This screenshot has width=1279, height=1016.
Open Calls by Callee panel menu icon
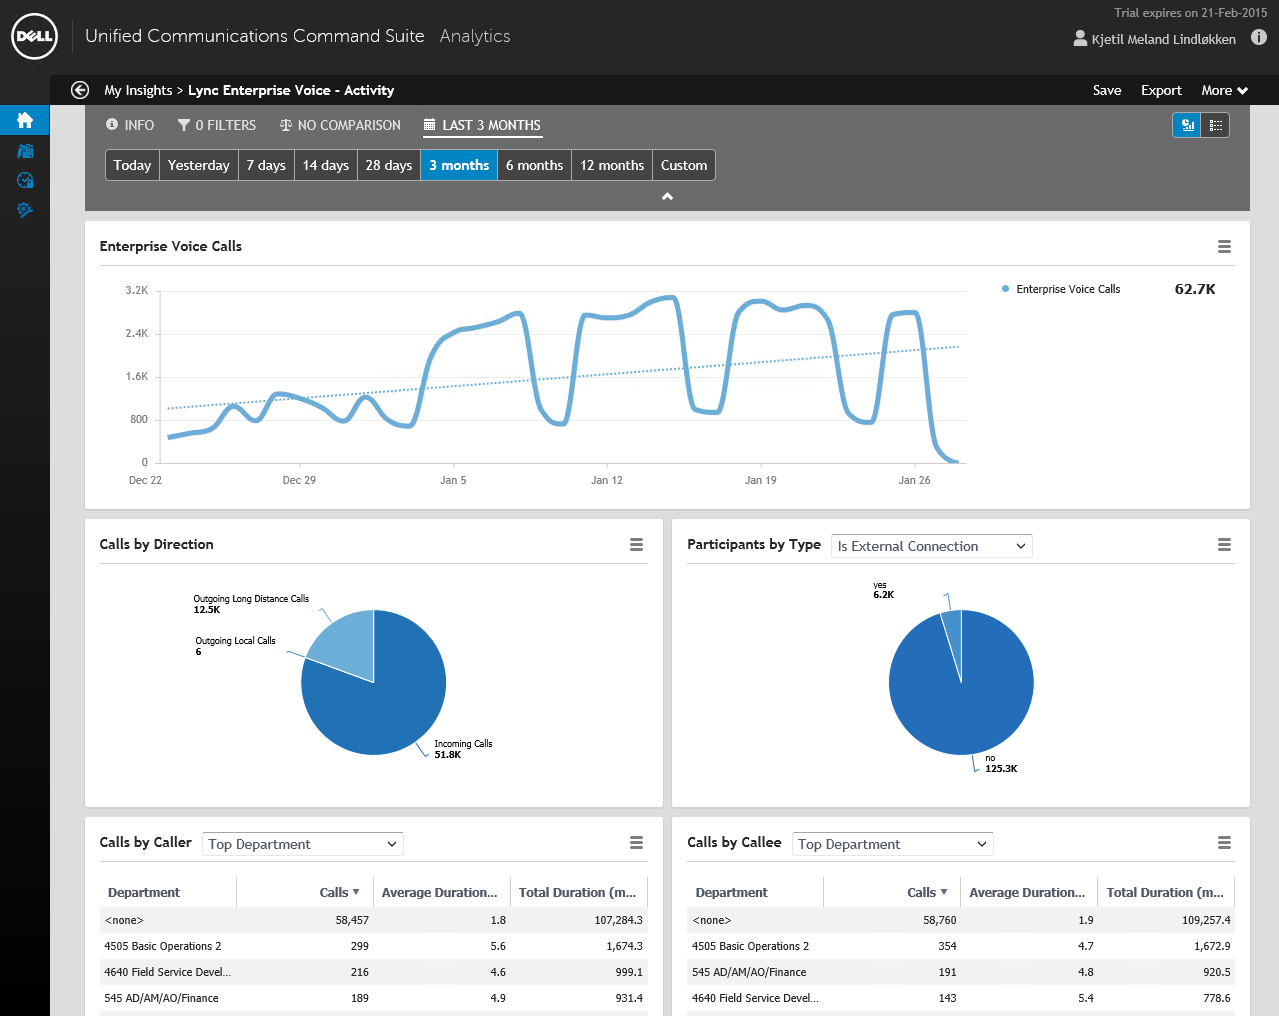tap(1224, 843)
